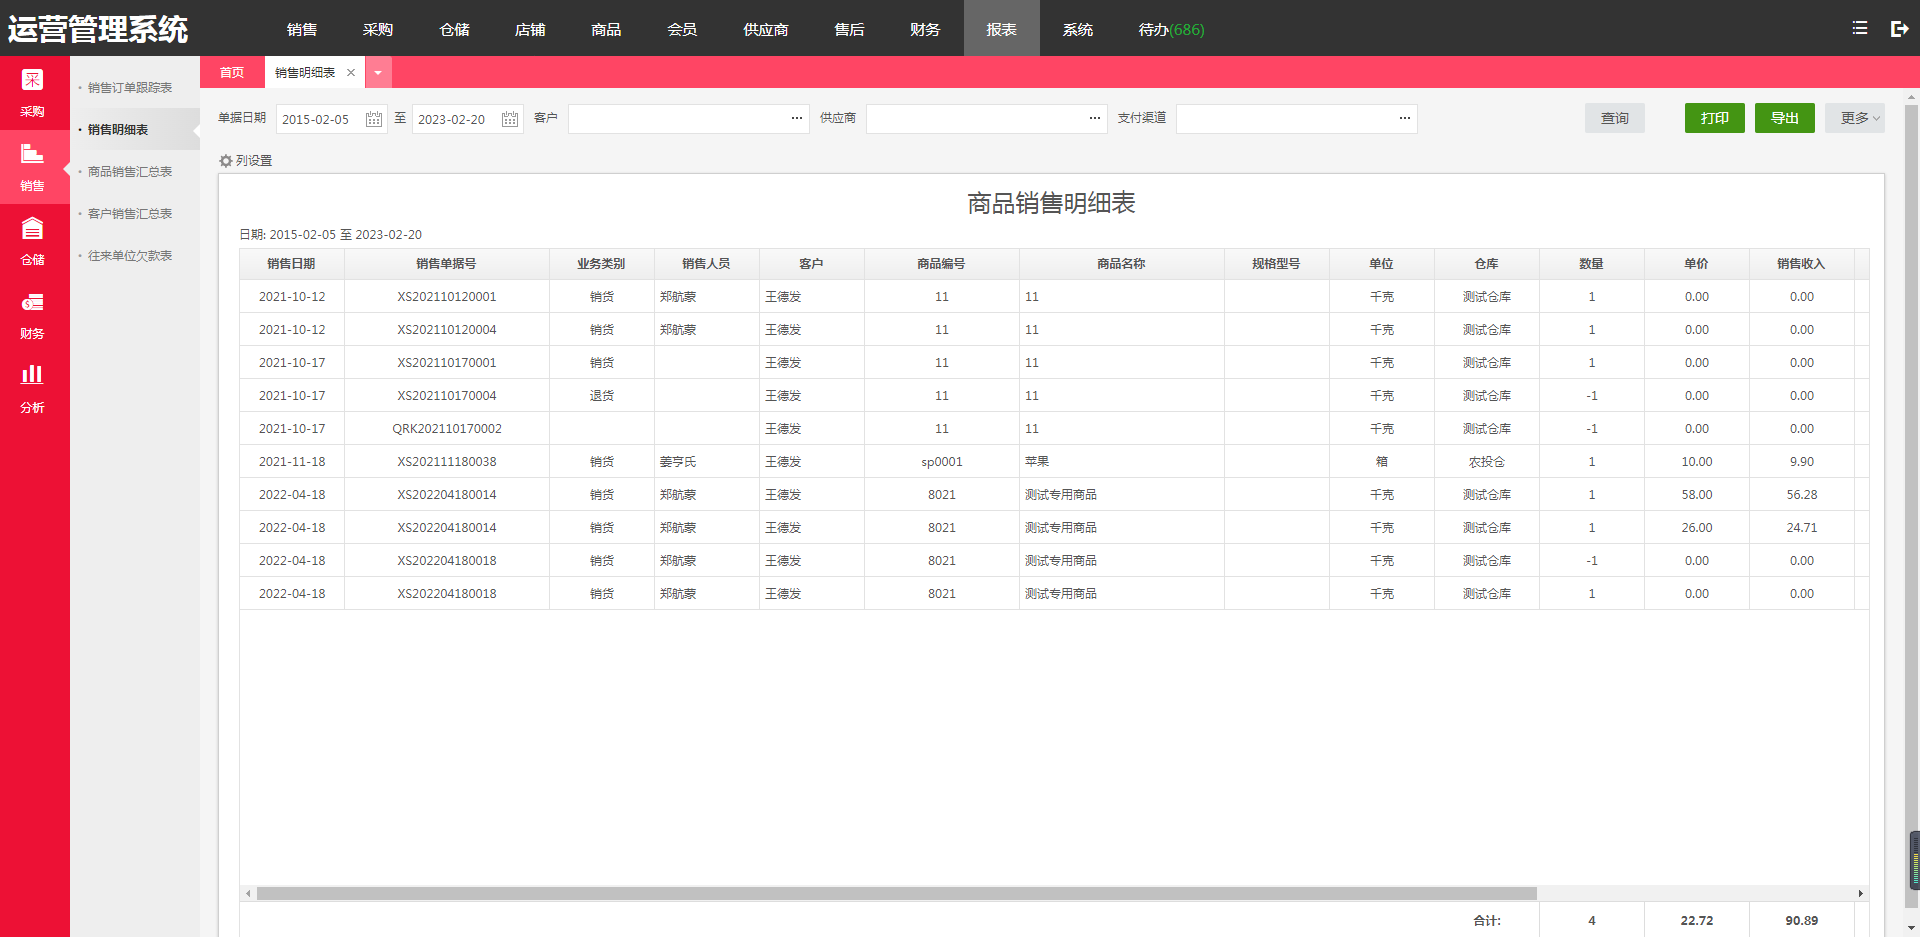Click the 查询 button
The height and width of the screenshot is (937, 1920).
[1615, 118]
